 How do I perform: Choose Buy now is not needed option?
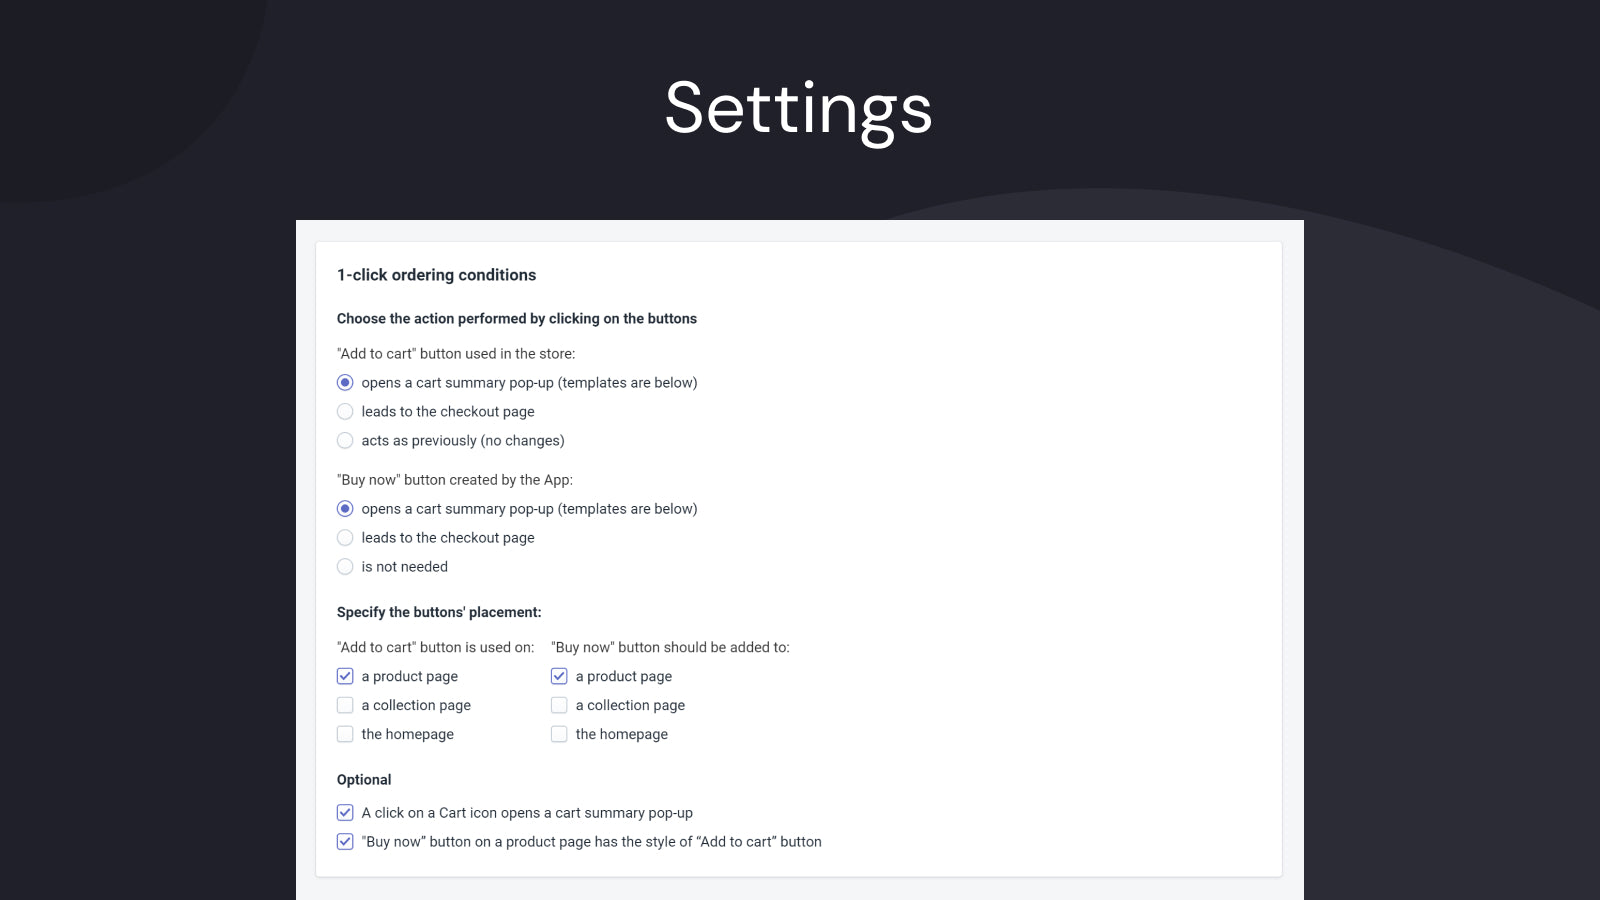[x=345, y=566]
